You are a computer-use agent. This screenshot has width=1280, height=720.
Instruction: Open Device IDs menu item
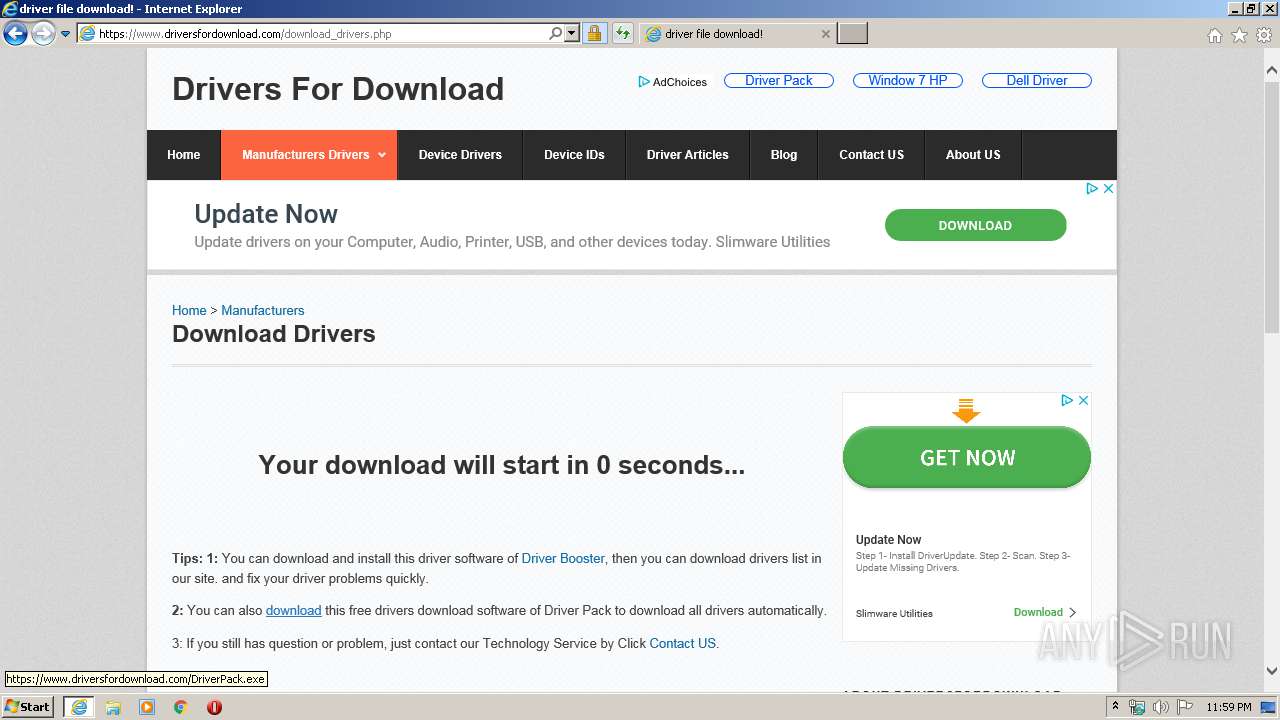574,155
